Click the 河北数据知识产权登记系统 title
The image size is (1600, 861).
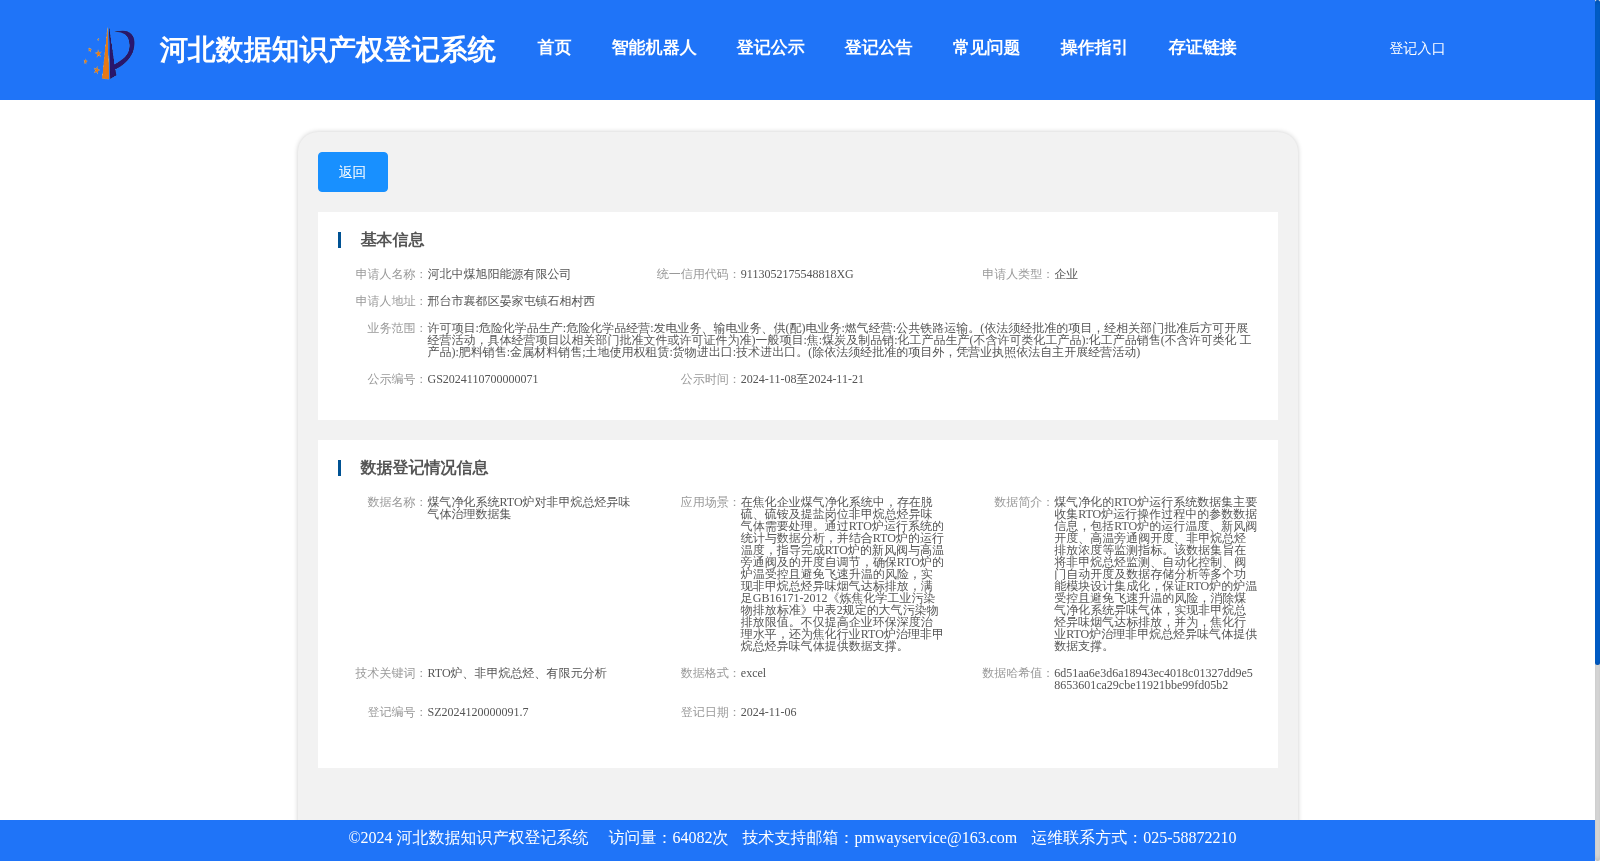[327, 50]
